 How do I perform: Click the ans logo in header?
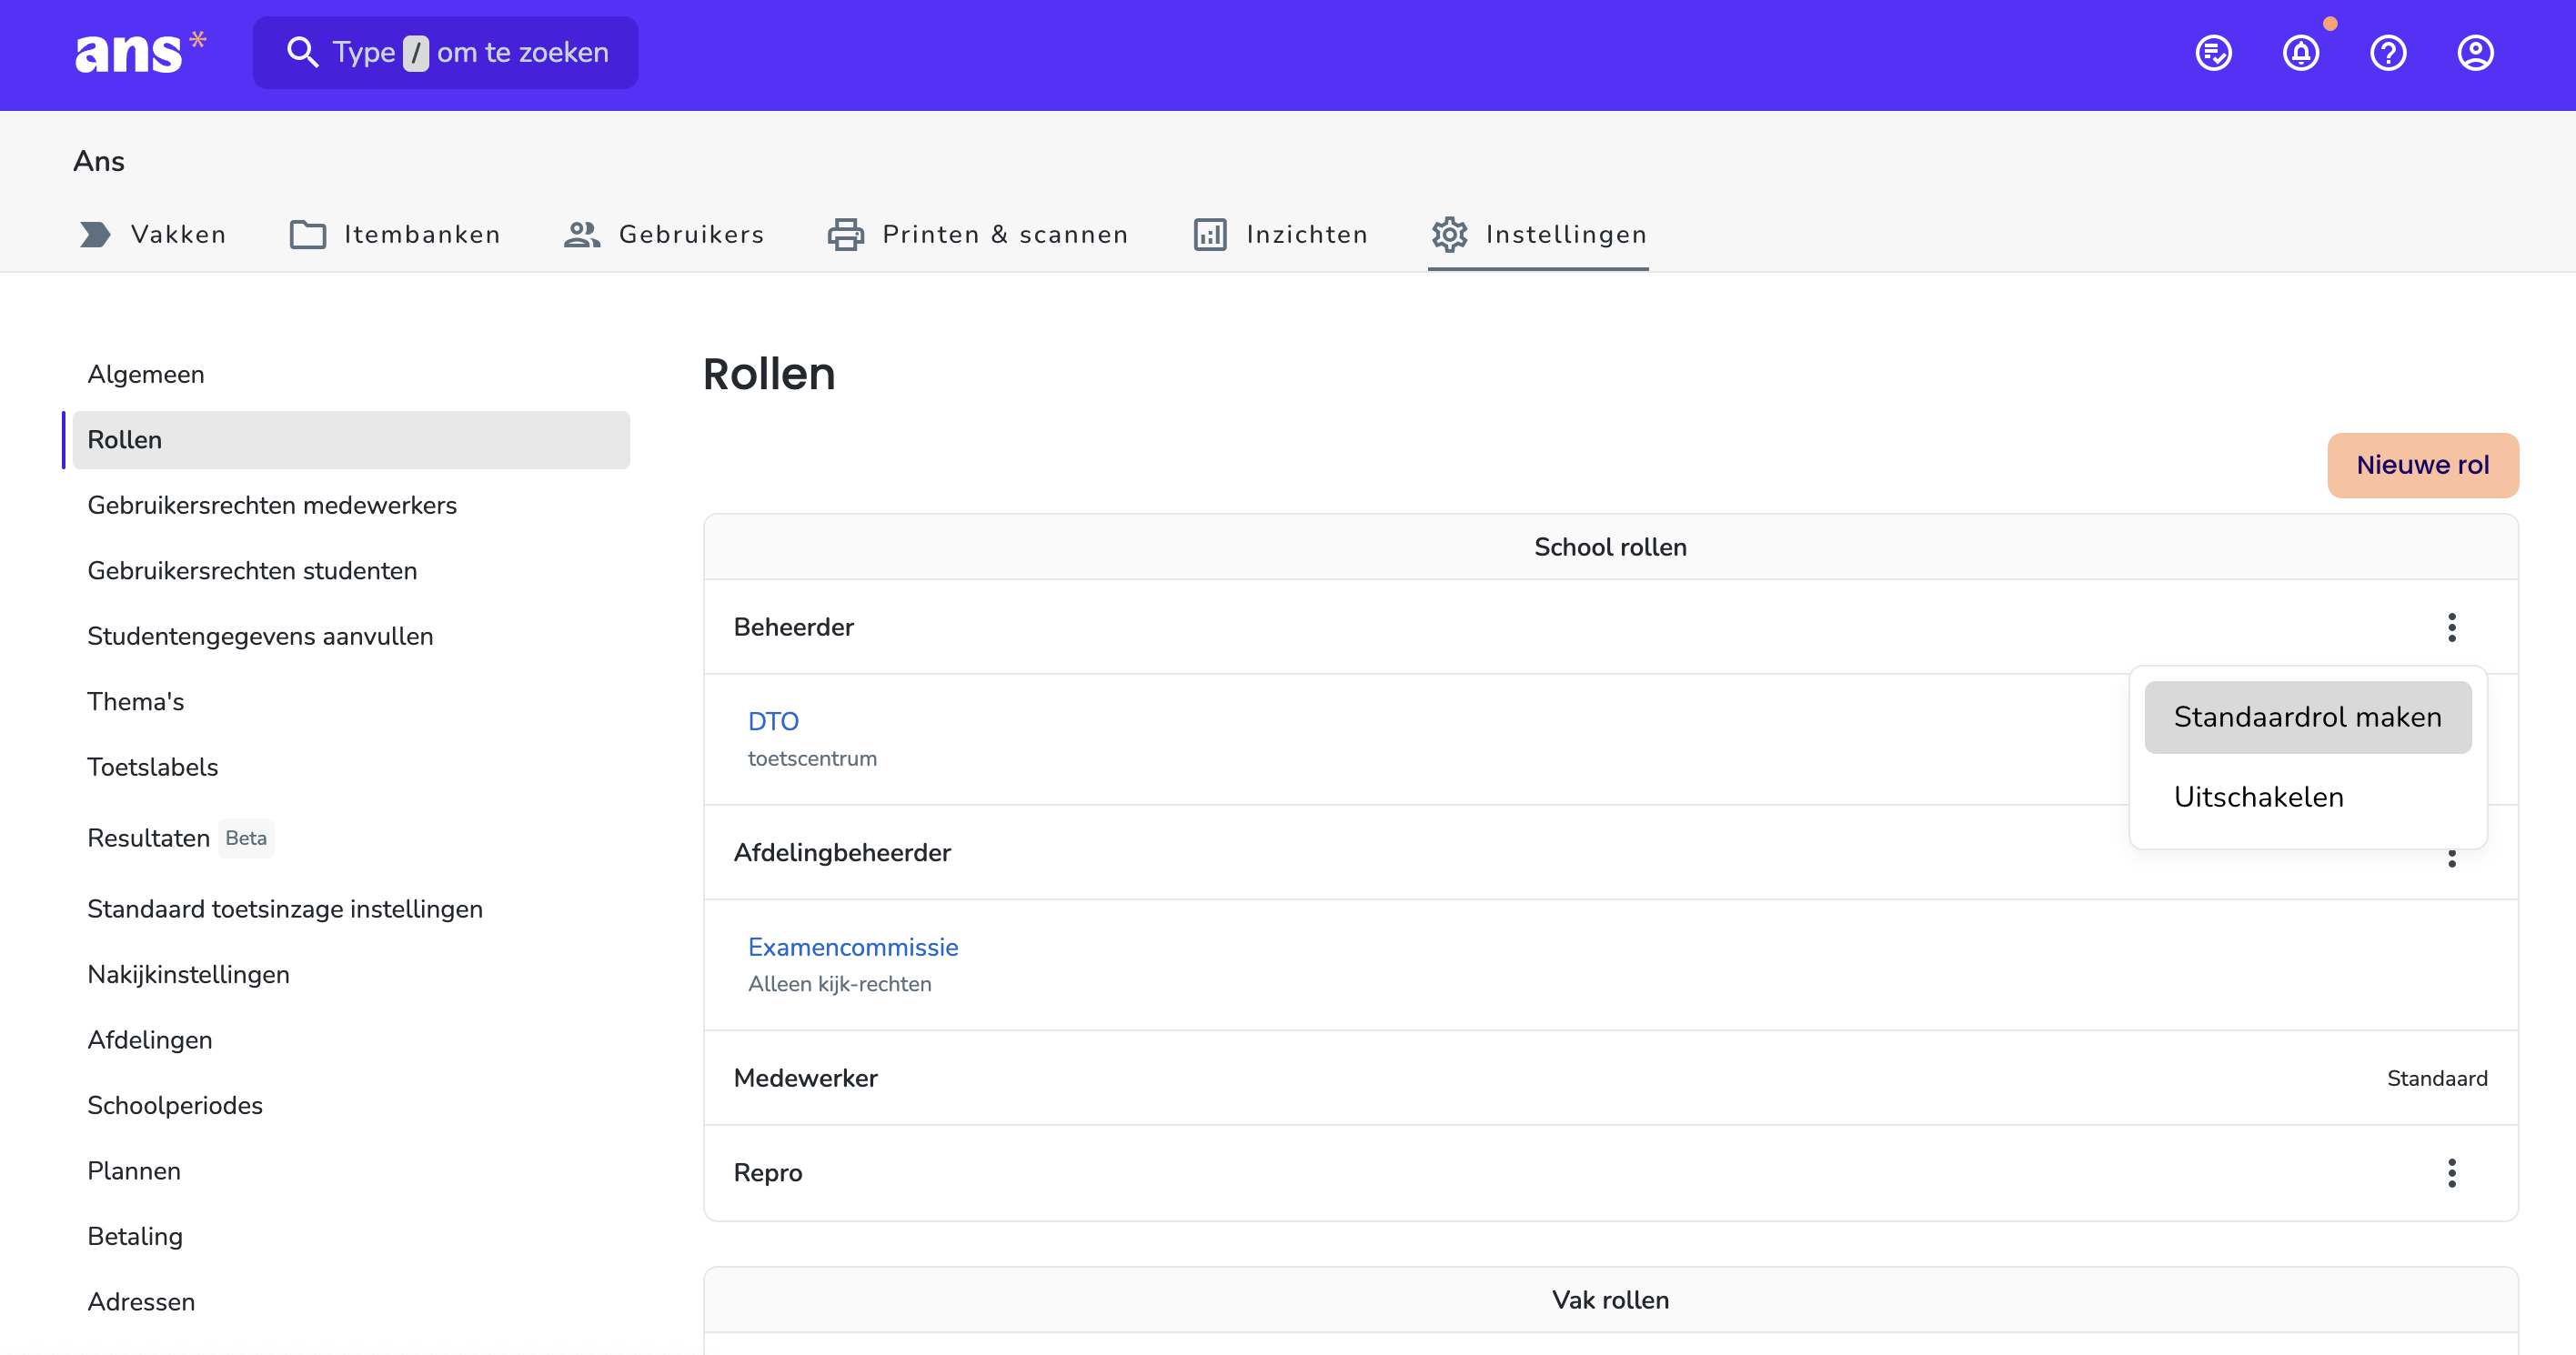pos(140,52)
